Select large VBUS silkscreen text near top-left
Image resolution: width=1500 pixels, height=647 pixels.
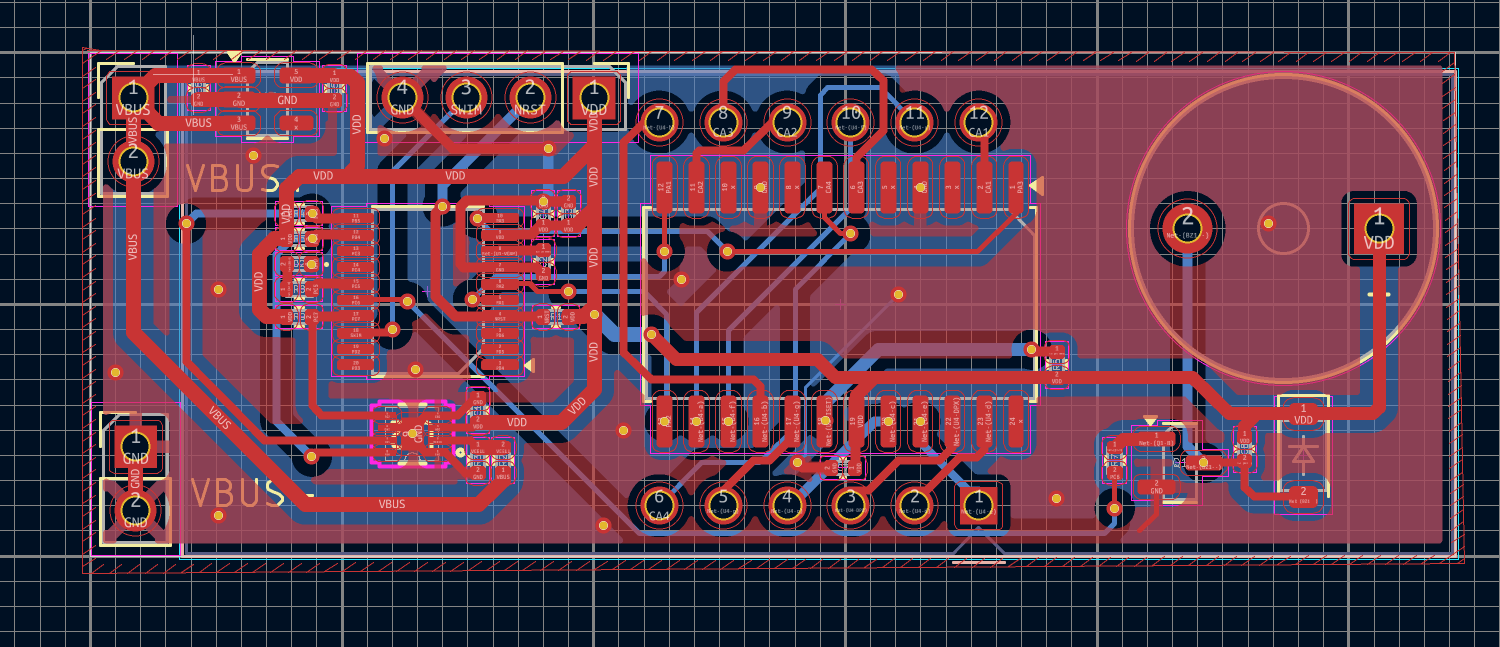coord(231,178)
